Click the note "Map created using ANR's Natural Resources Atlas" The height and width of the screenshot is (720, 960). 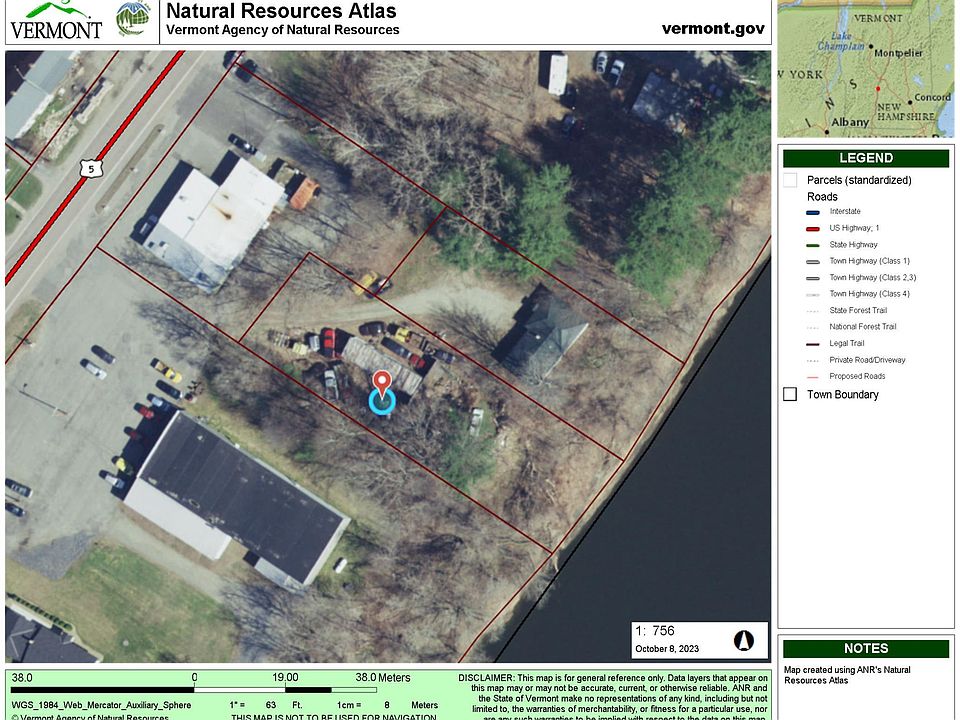tap(847, 675)
